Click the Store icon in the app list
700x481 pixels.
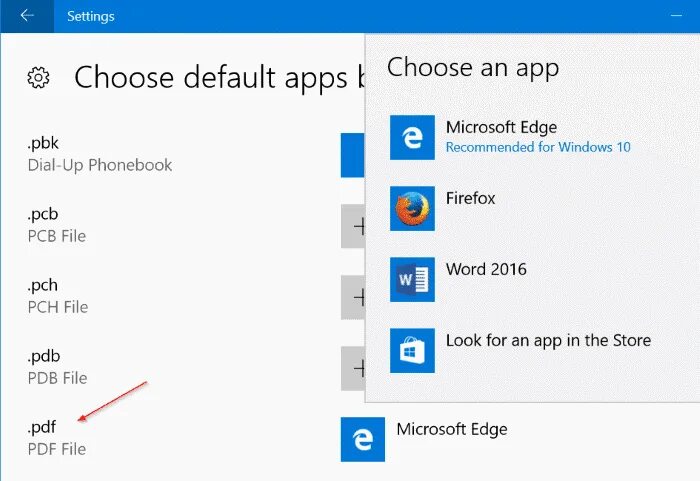click(412, 351)
